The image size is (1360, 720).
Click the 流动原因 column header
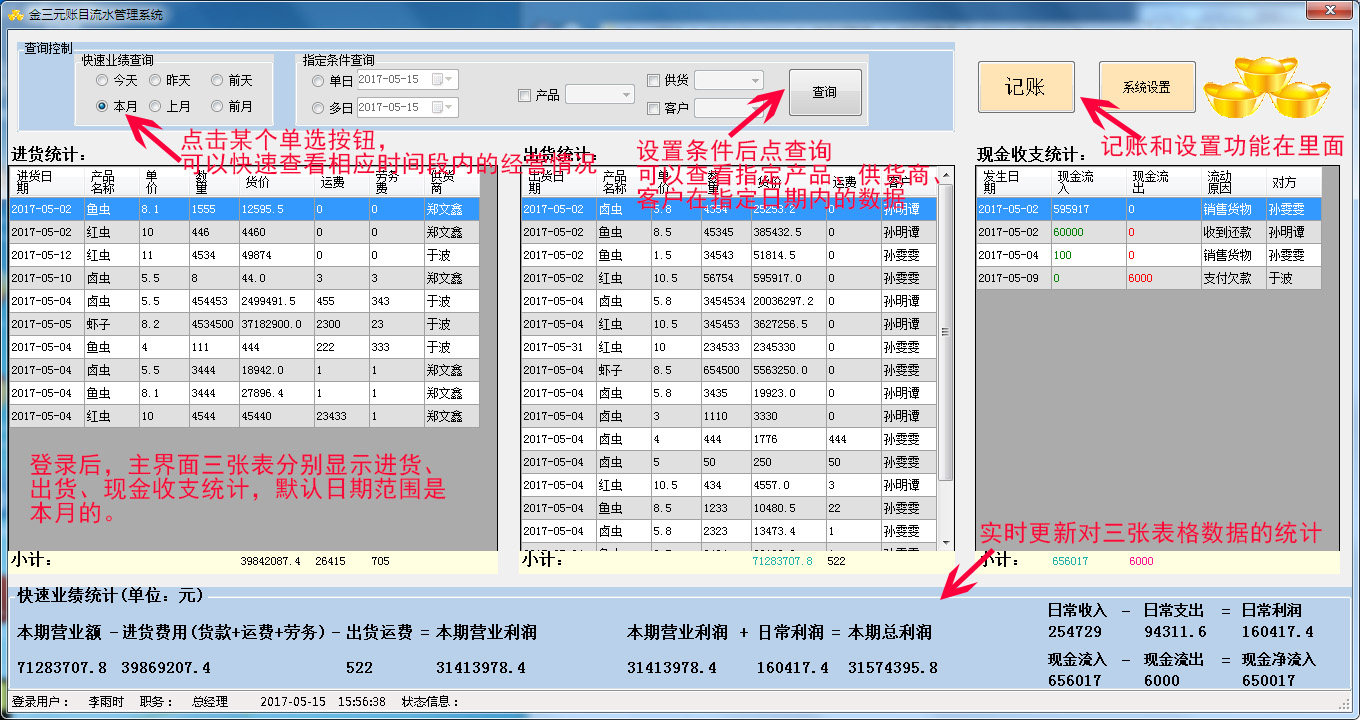pos(1232,181)
